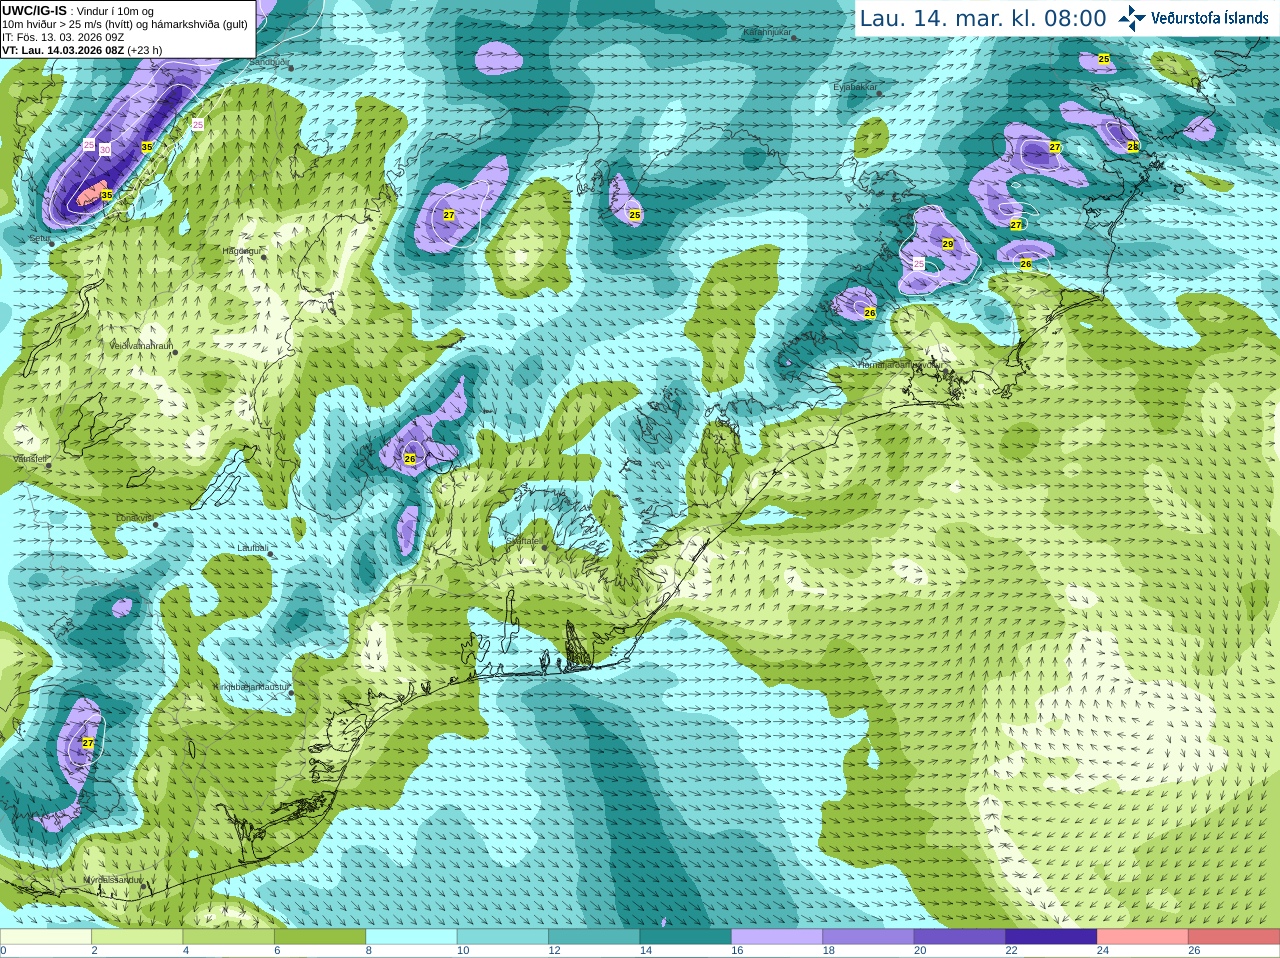This screenshot has width=1280, height=958.
Task: Click the 6–8 m/s olive green swatch
Action: tap(320, 937)
